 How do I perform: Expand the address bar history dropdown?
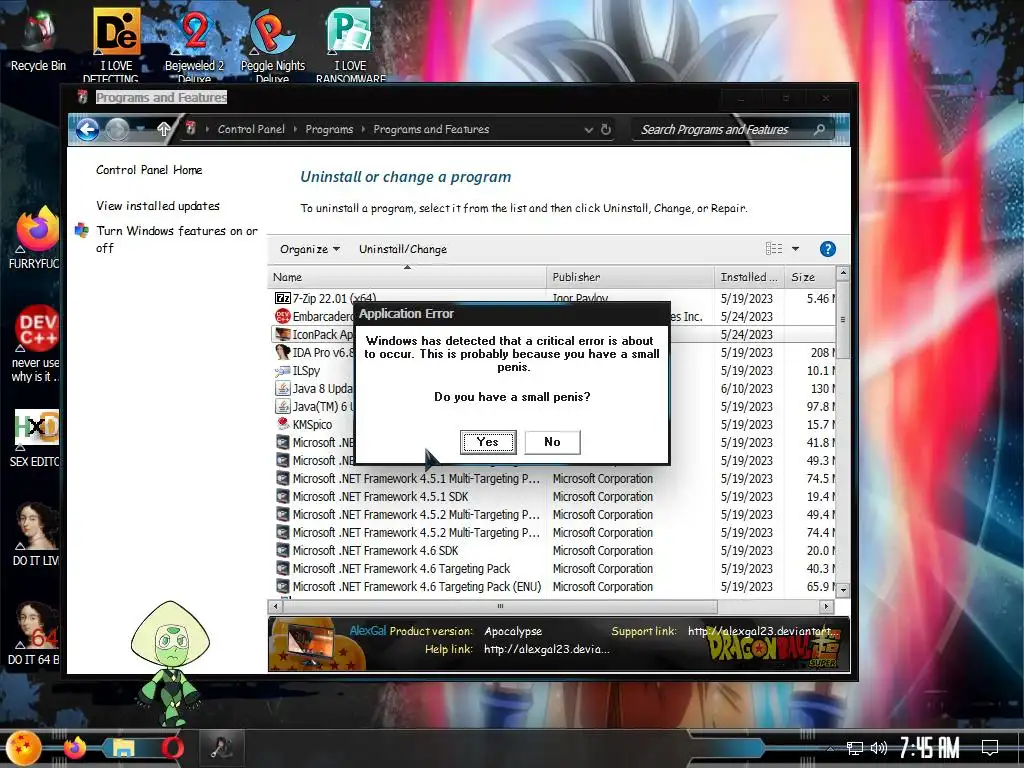pyautogui.click(x=588, y=129)
